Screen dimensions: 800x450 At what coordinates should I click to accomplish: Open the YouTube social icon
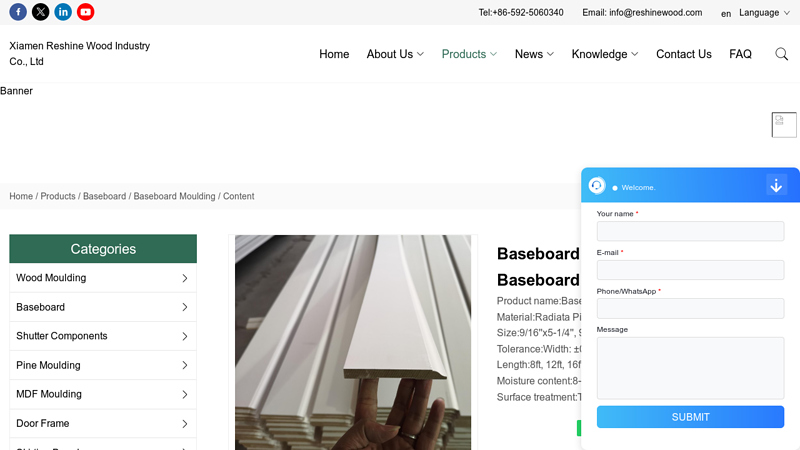(x=85, y=12)
